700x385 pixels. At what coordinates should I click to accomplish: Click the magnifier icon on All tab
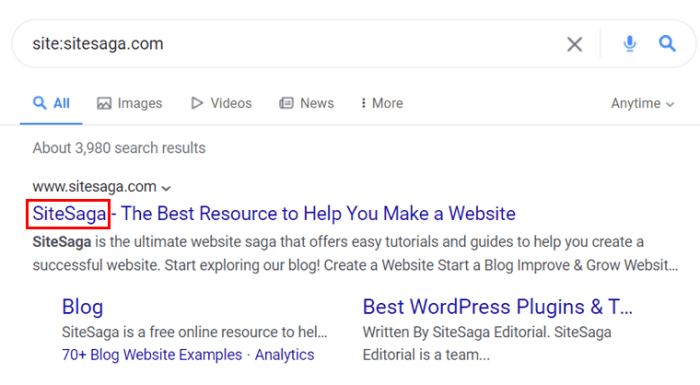pos(40,103)
